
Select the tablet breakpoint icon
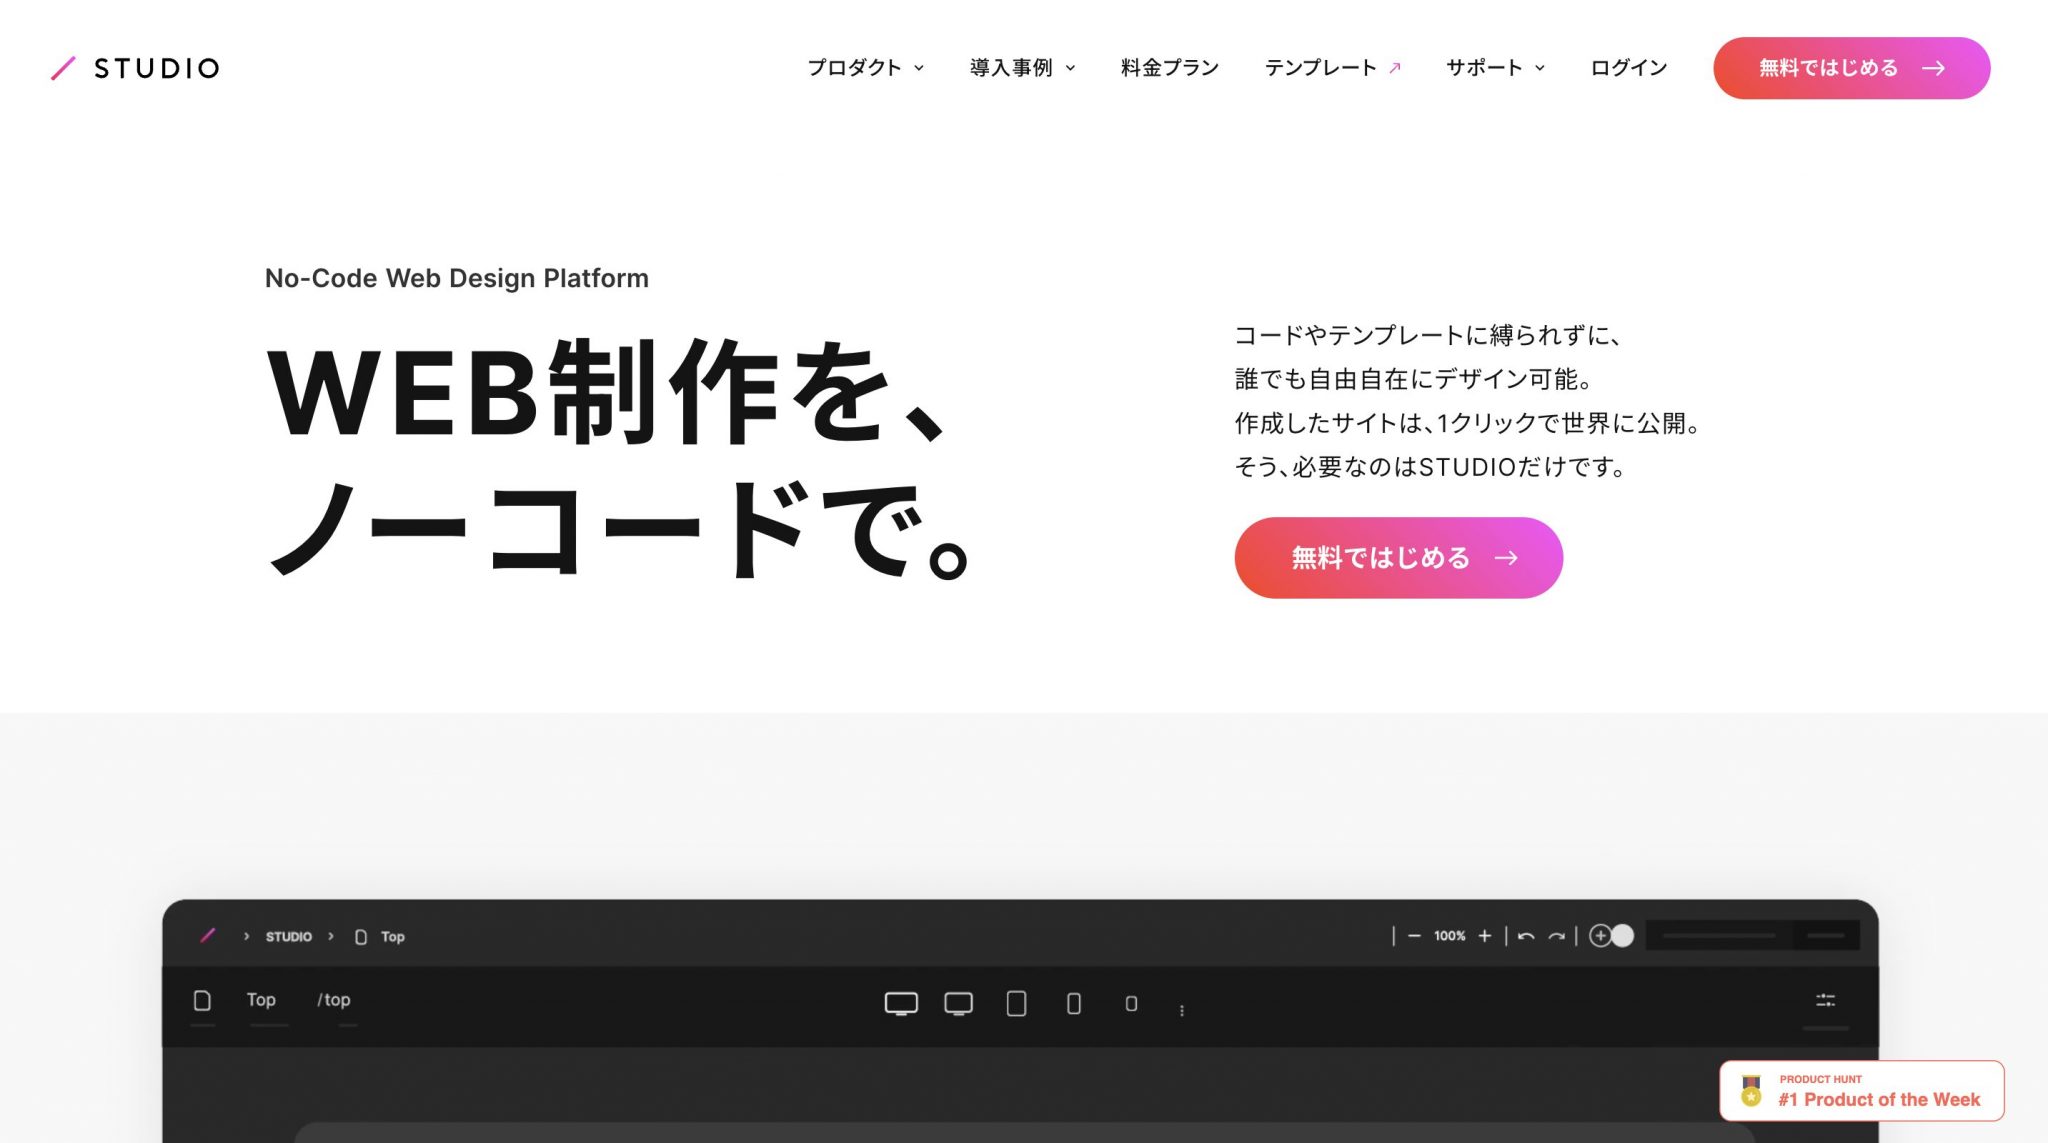click(x=1016, y=1006)
